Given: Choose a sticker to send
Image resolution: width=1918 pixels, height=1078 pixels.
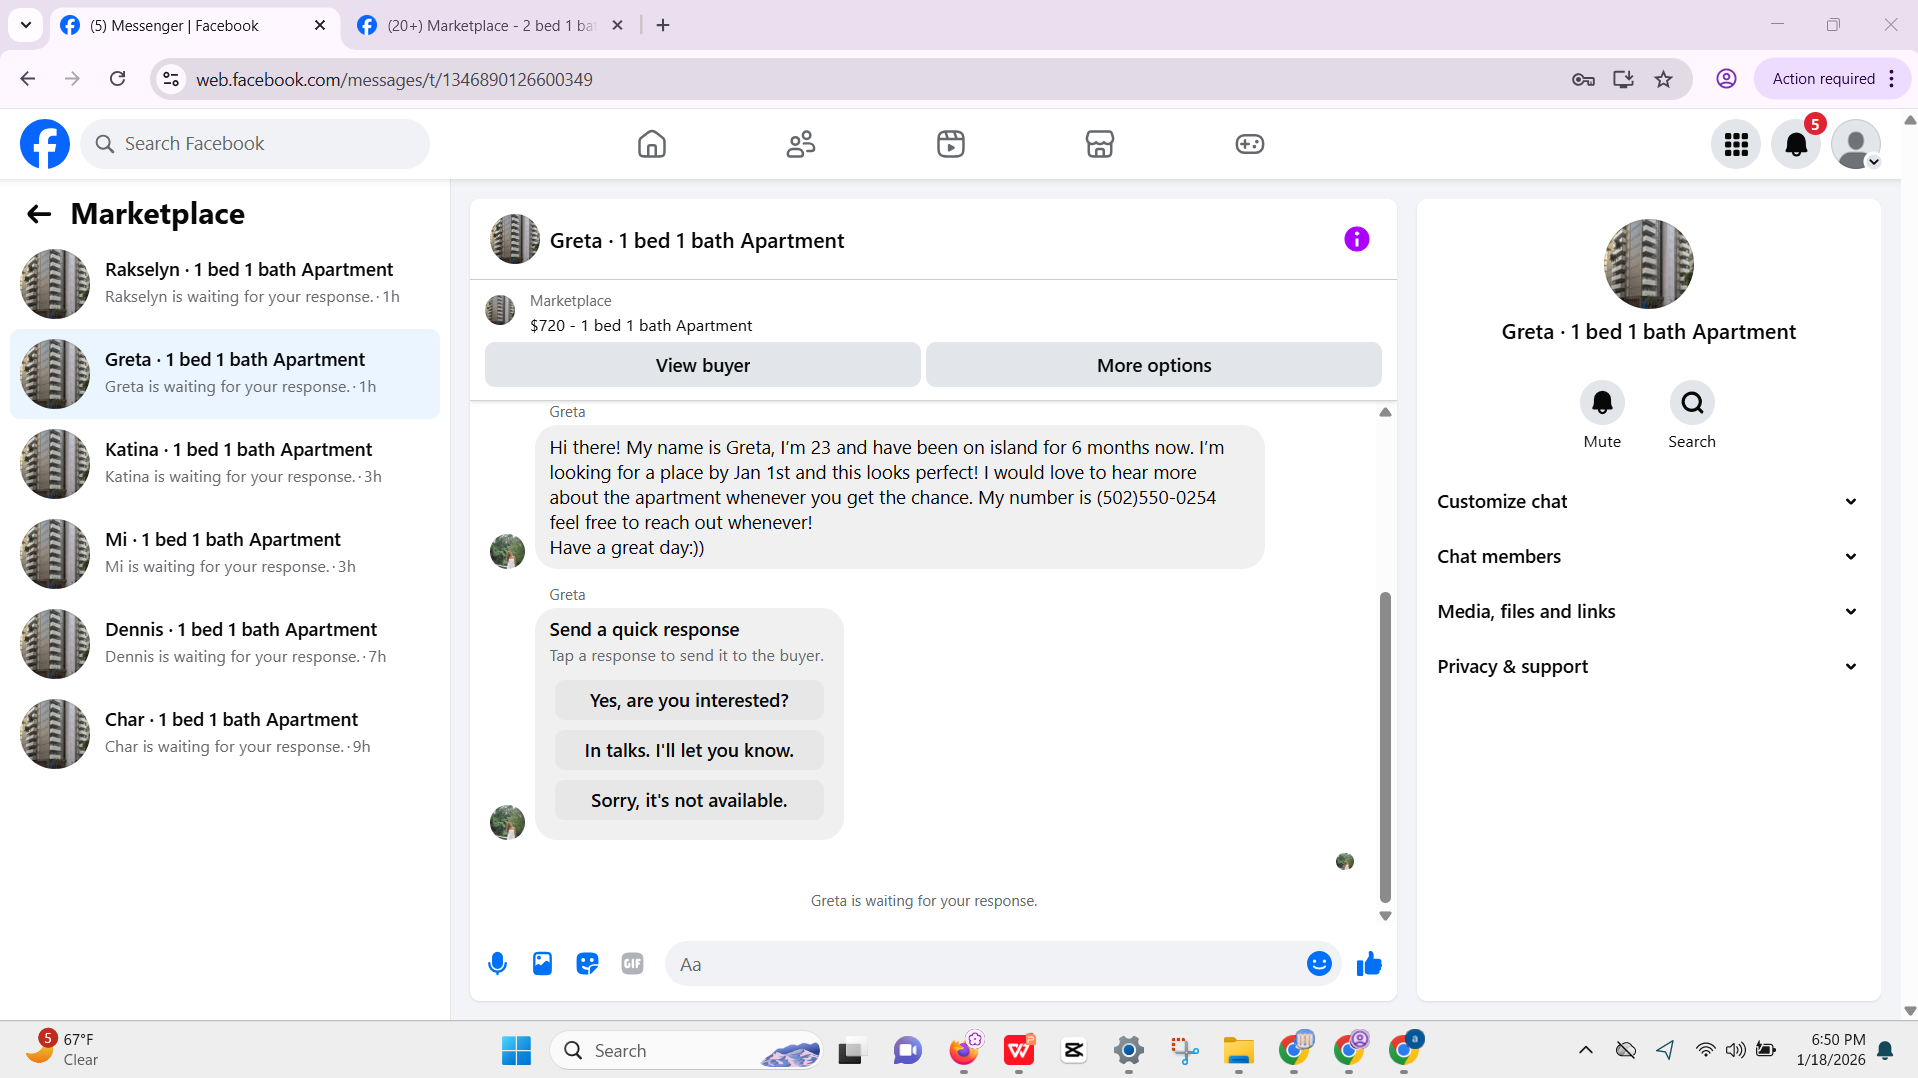Looking at the screenshot, I should (x=587, y=964).
